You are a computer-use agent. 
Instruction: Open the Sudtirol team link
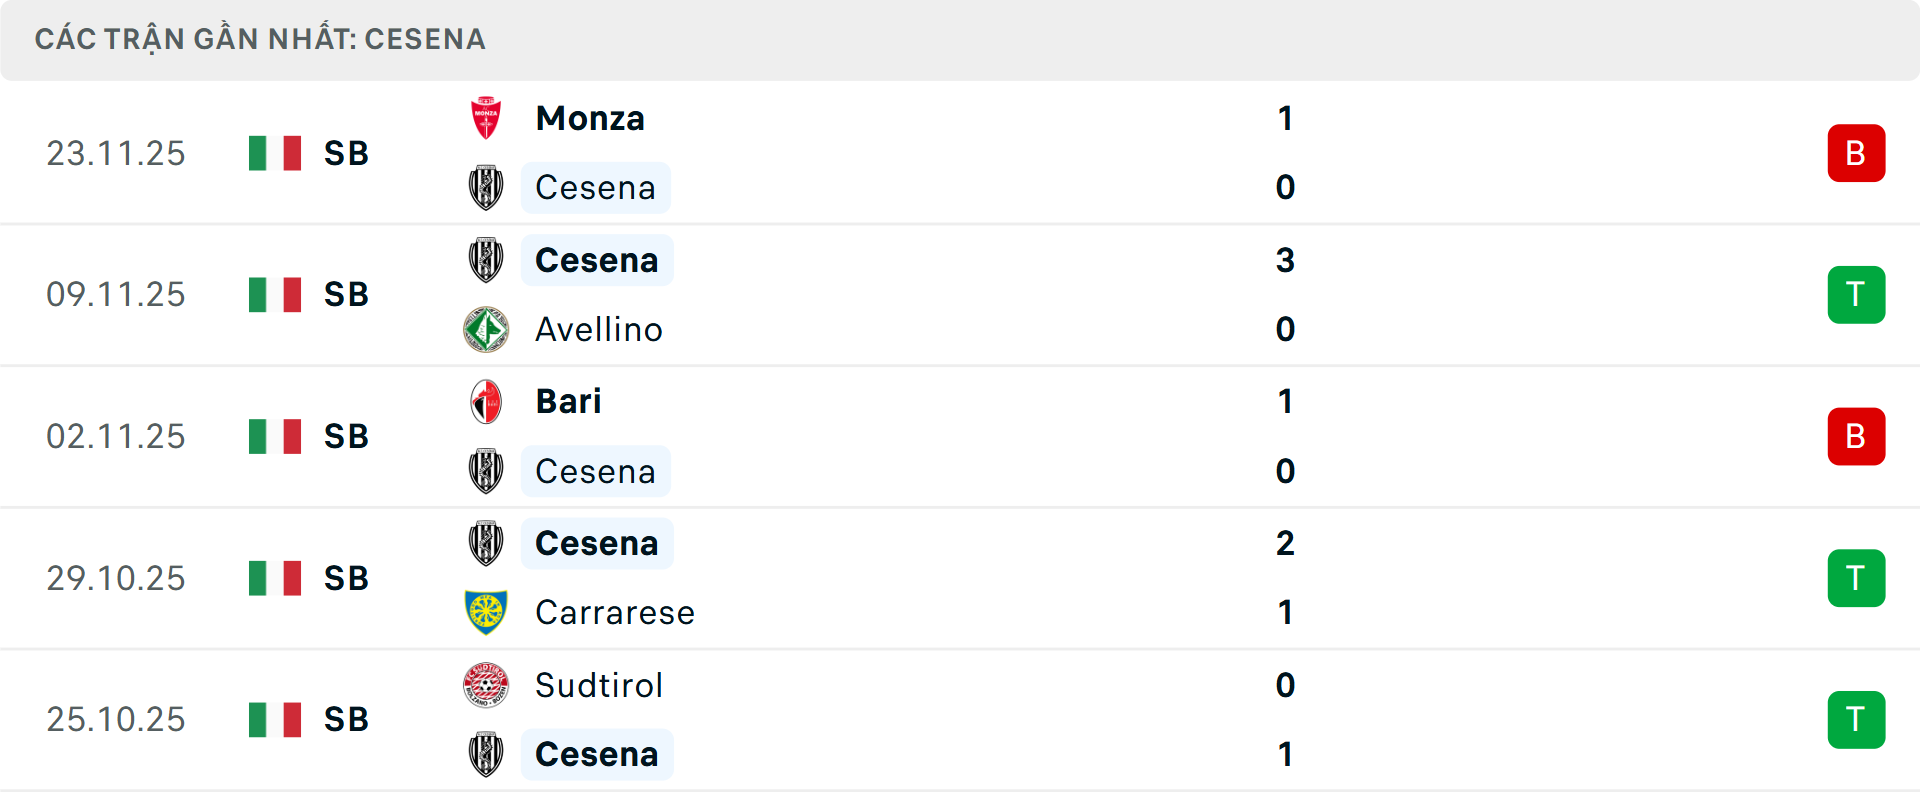coord(598,685)
